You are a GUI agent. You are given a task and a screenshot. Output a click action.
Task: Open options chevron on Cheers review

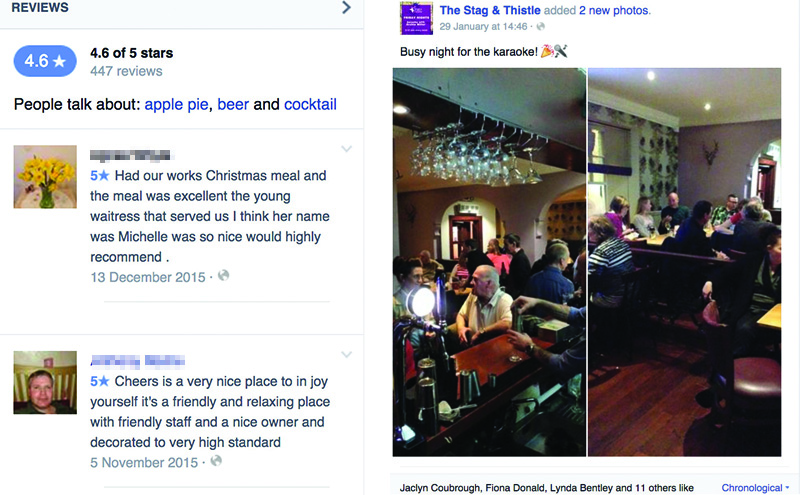tap(346, 355)
